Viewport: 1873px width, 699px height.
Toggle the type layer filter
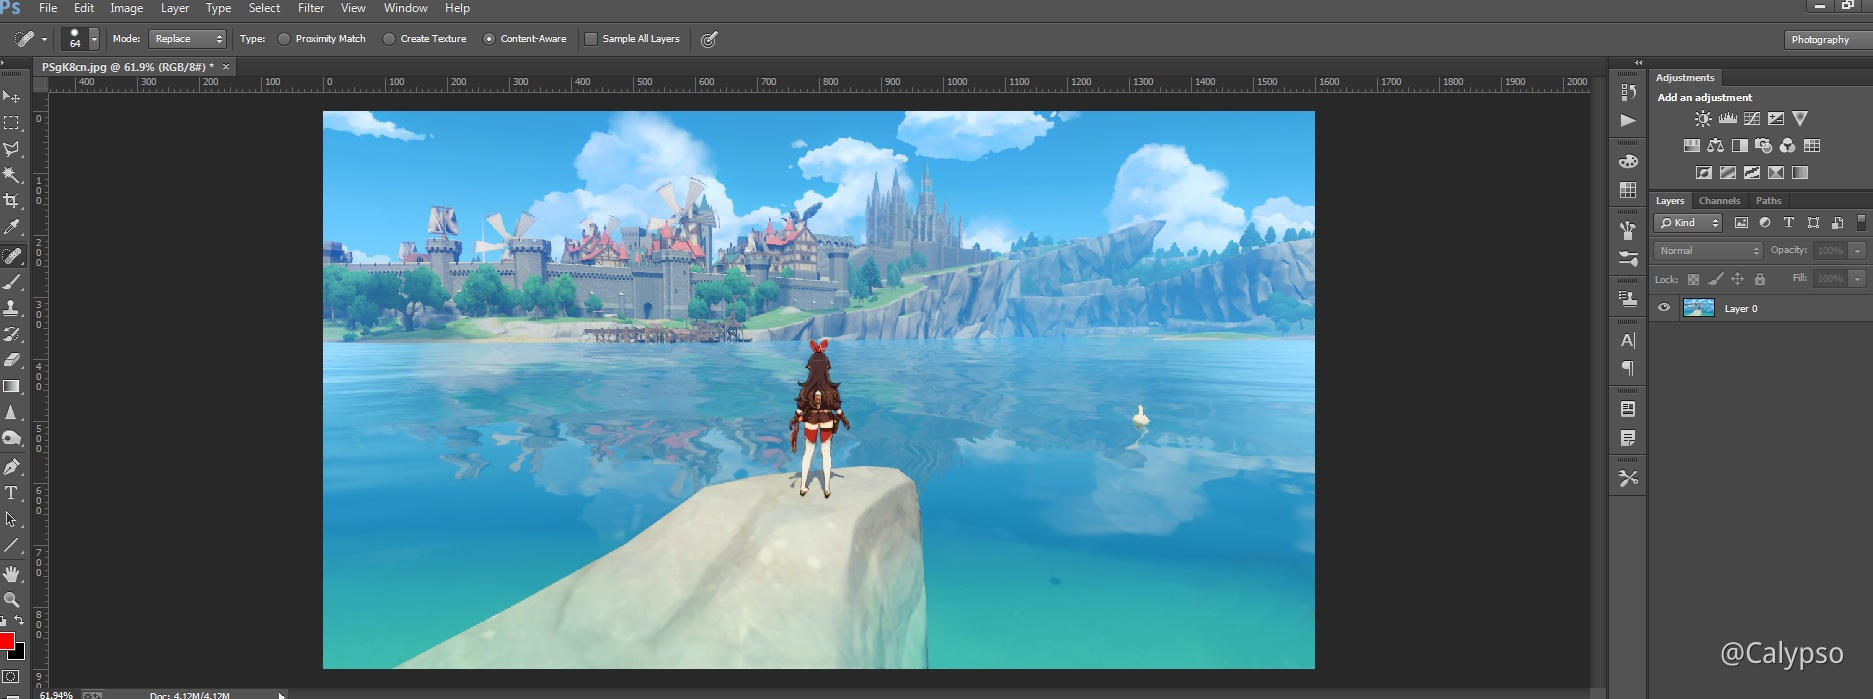(x=1789, y=223)
